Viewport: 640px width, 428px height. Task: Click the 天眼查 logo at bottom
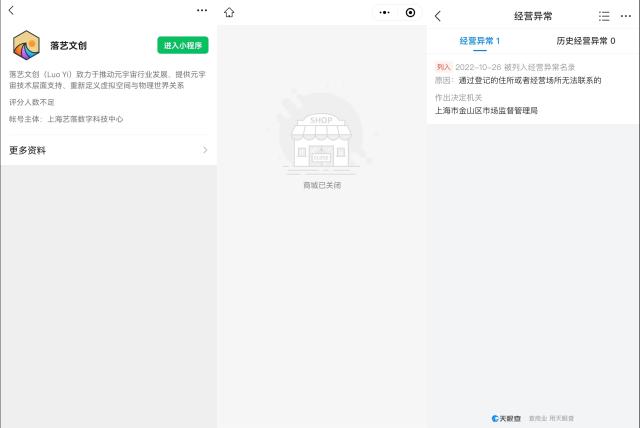tap(507, 417)
